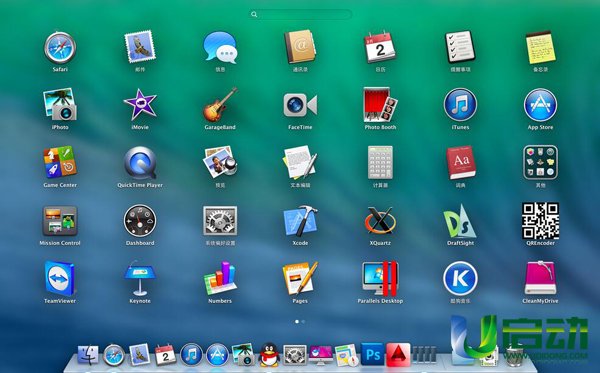The image size is (600, 373).
Task: Launch Pages
Action: pyautogui.click(x=300, y=279)
